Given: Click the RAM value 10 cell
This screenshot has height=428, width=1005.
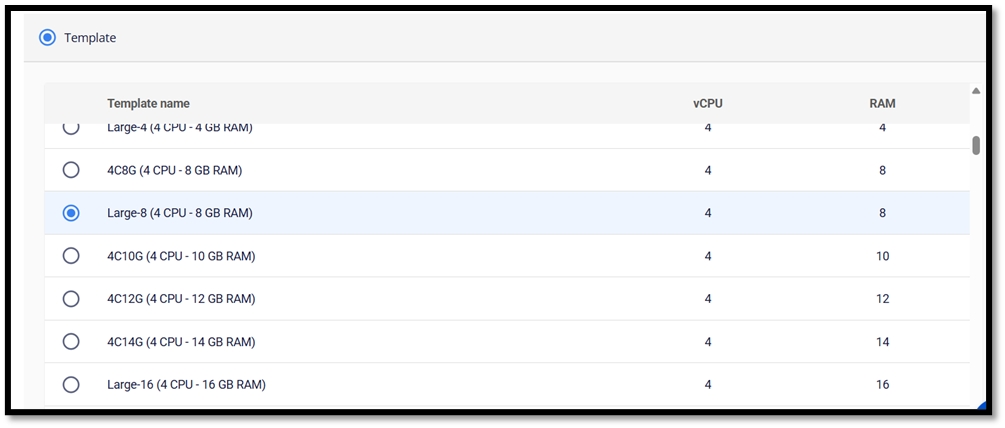Looking at the screenshot, I should (882, 256).
